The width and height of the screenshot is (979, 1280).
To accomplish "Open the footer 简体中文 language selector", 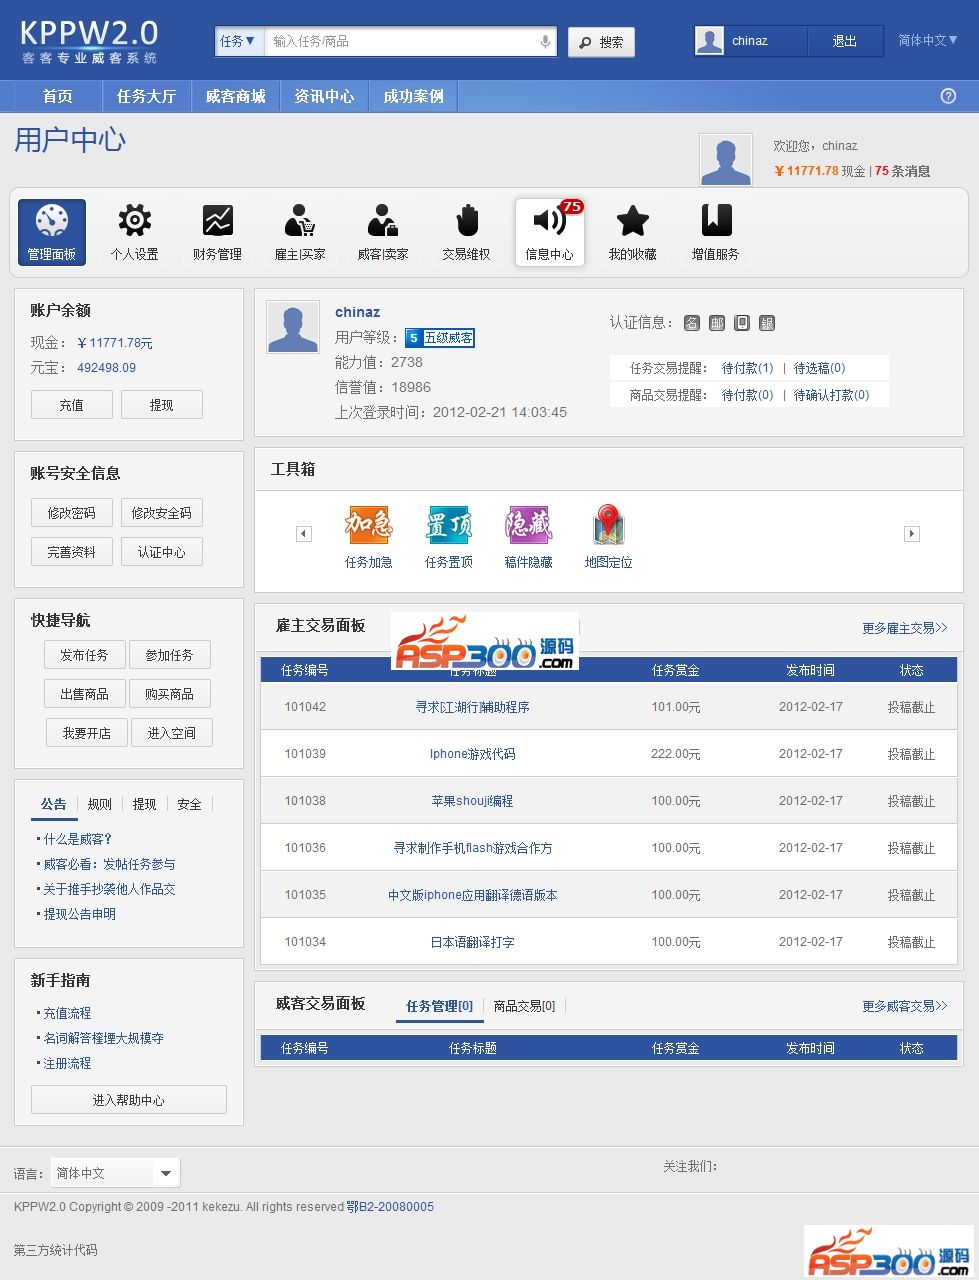I will click(x=115, y=1173).
